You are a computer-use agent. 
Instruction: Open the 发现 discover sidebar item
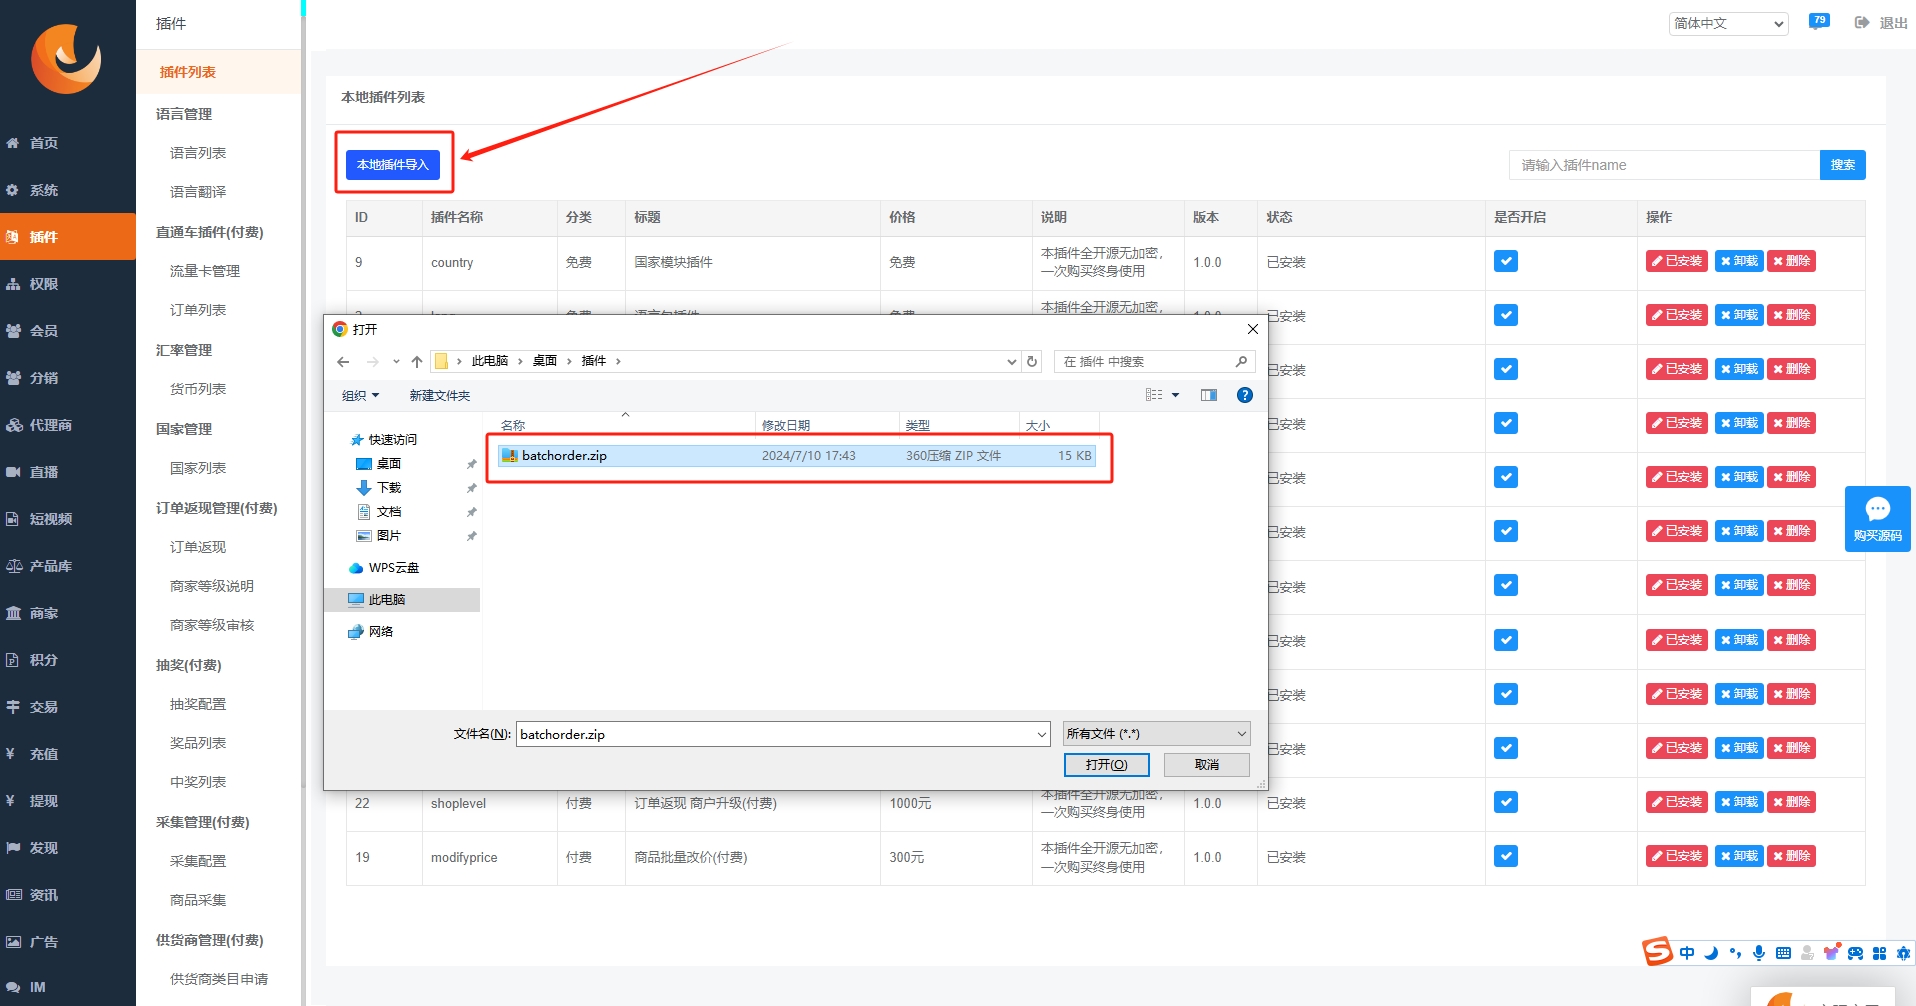(x=67, y=848)
